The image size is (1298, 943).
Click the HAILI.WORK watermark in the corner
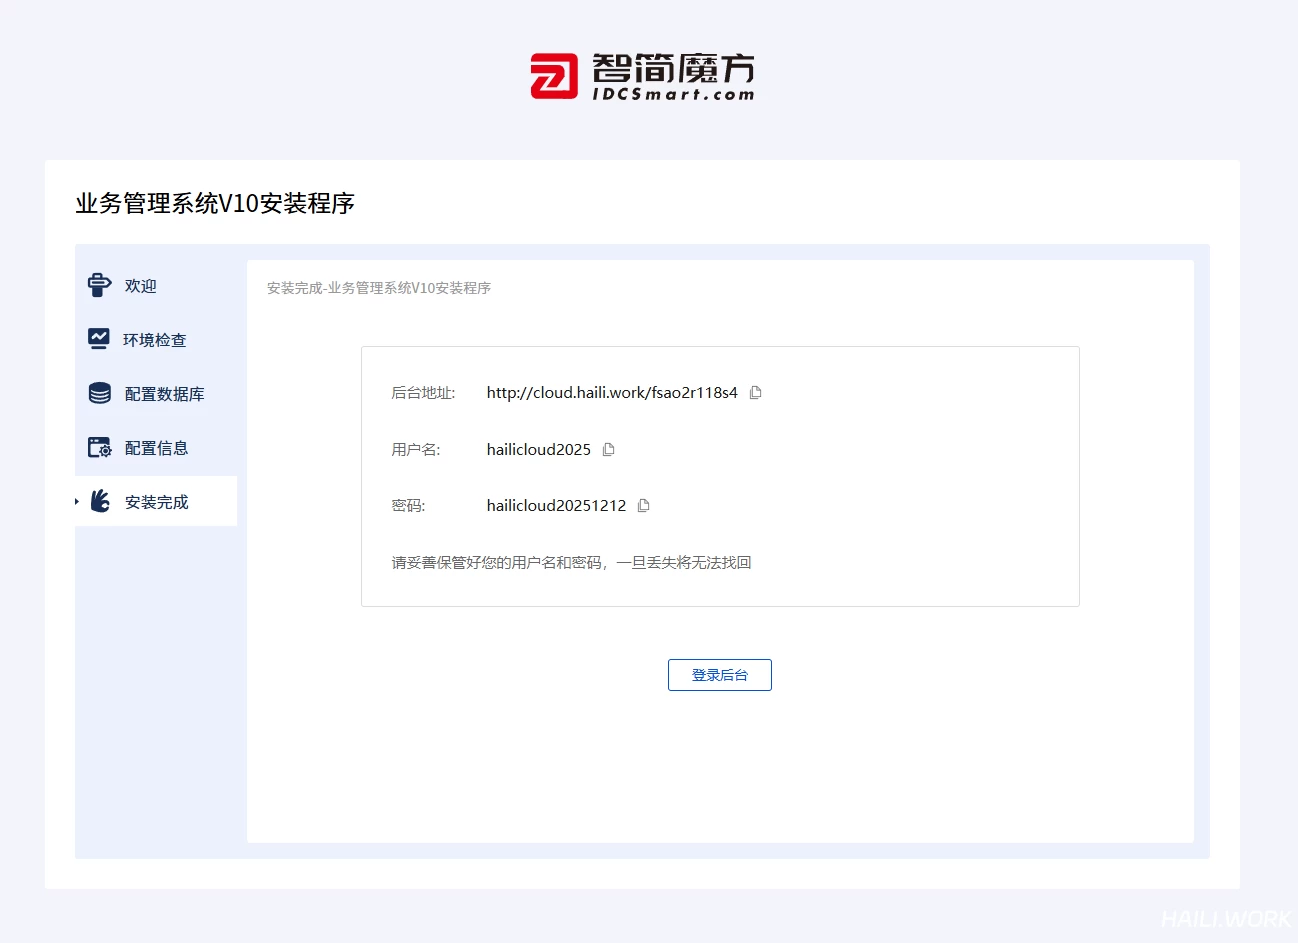(x=1225, y=918)
